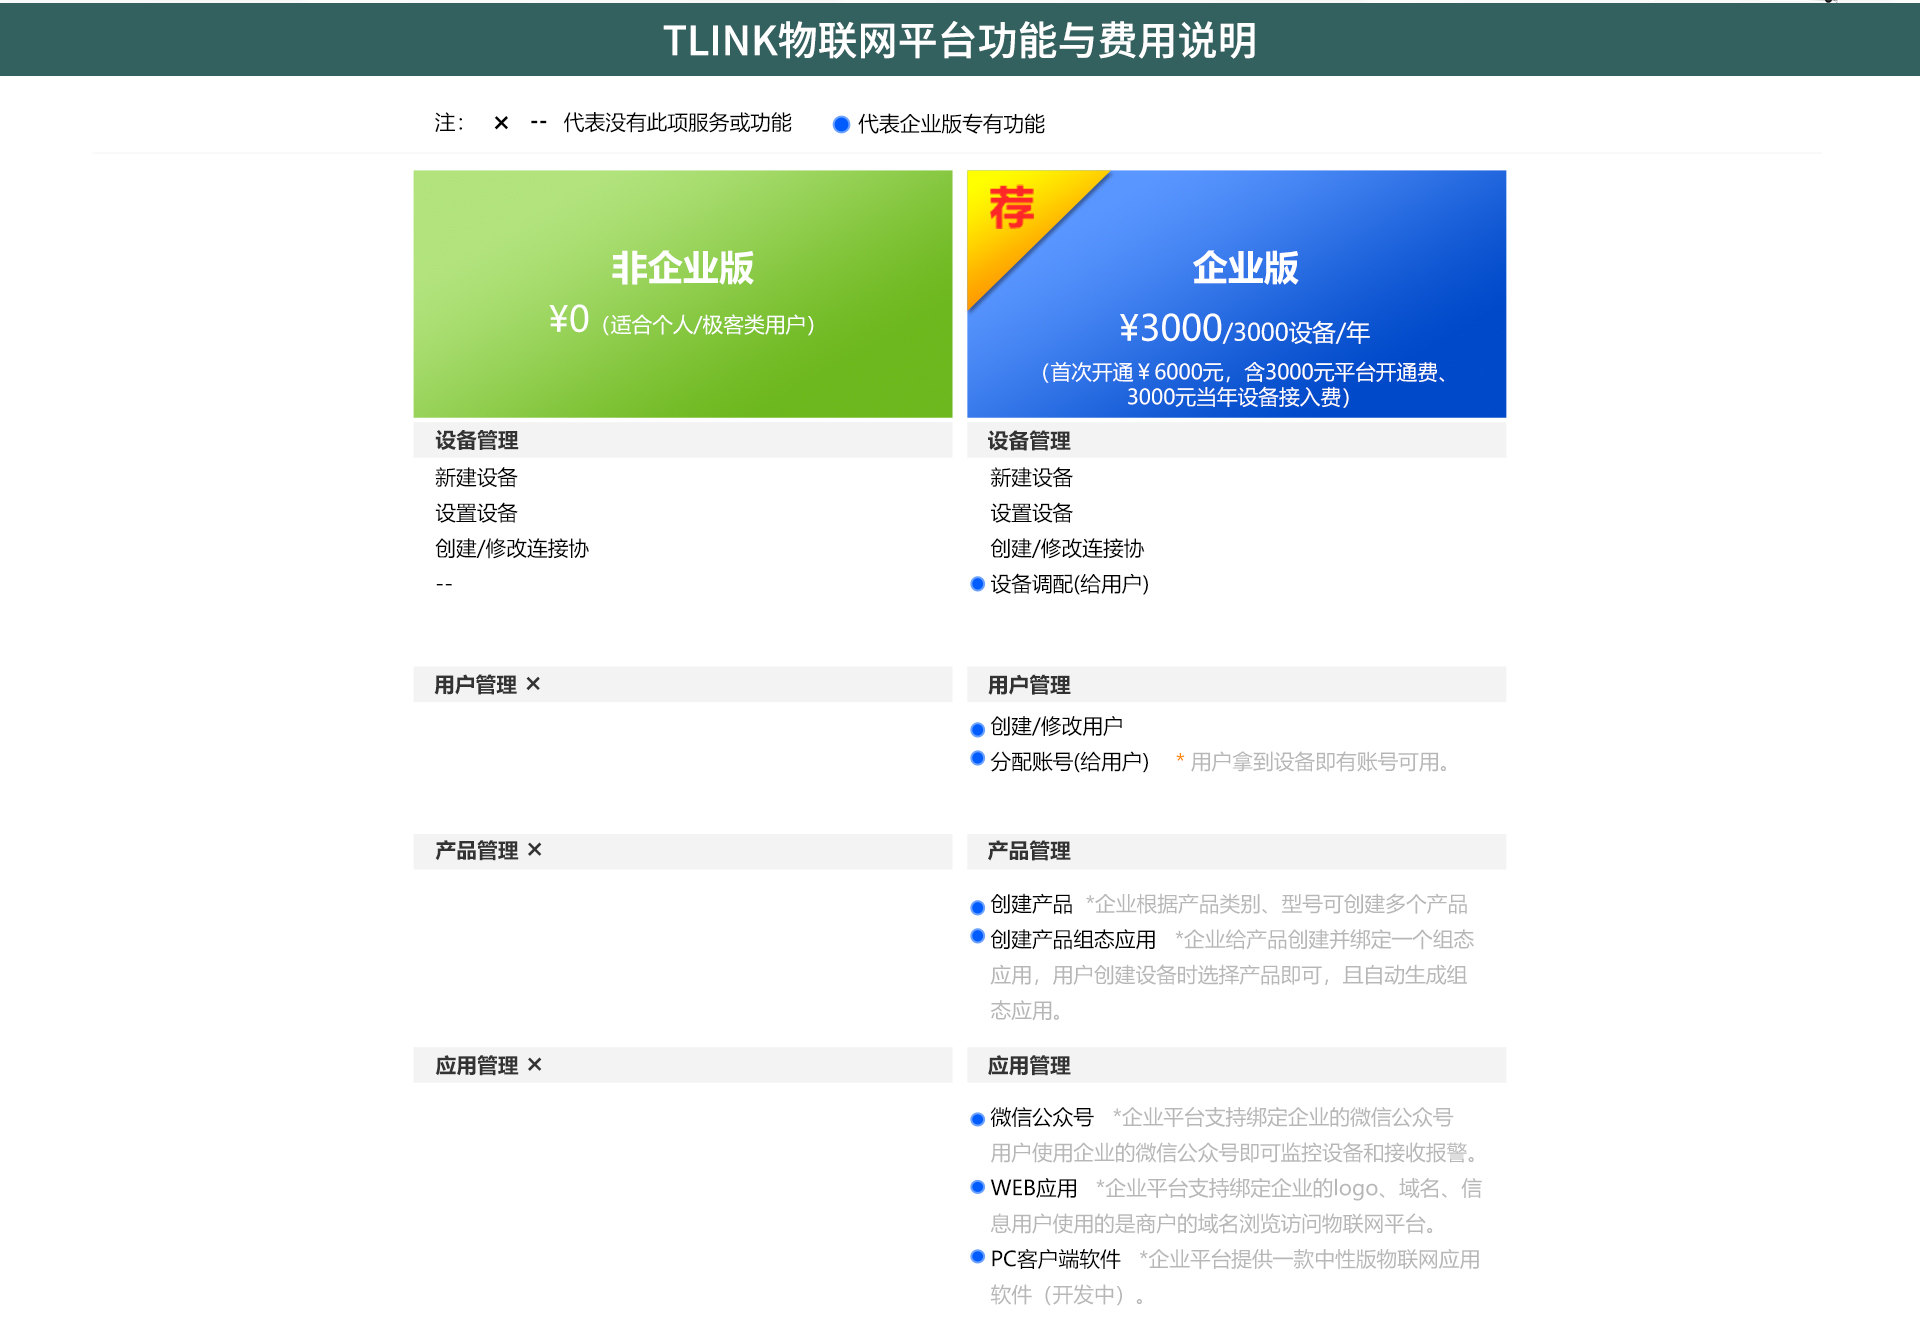The image size is (1920, 1328).
Task: Click the blue dot beside PC客户端软件
Action: click(977, 1258)
